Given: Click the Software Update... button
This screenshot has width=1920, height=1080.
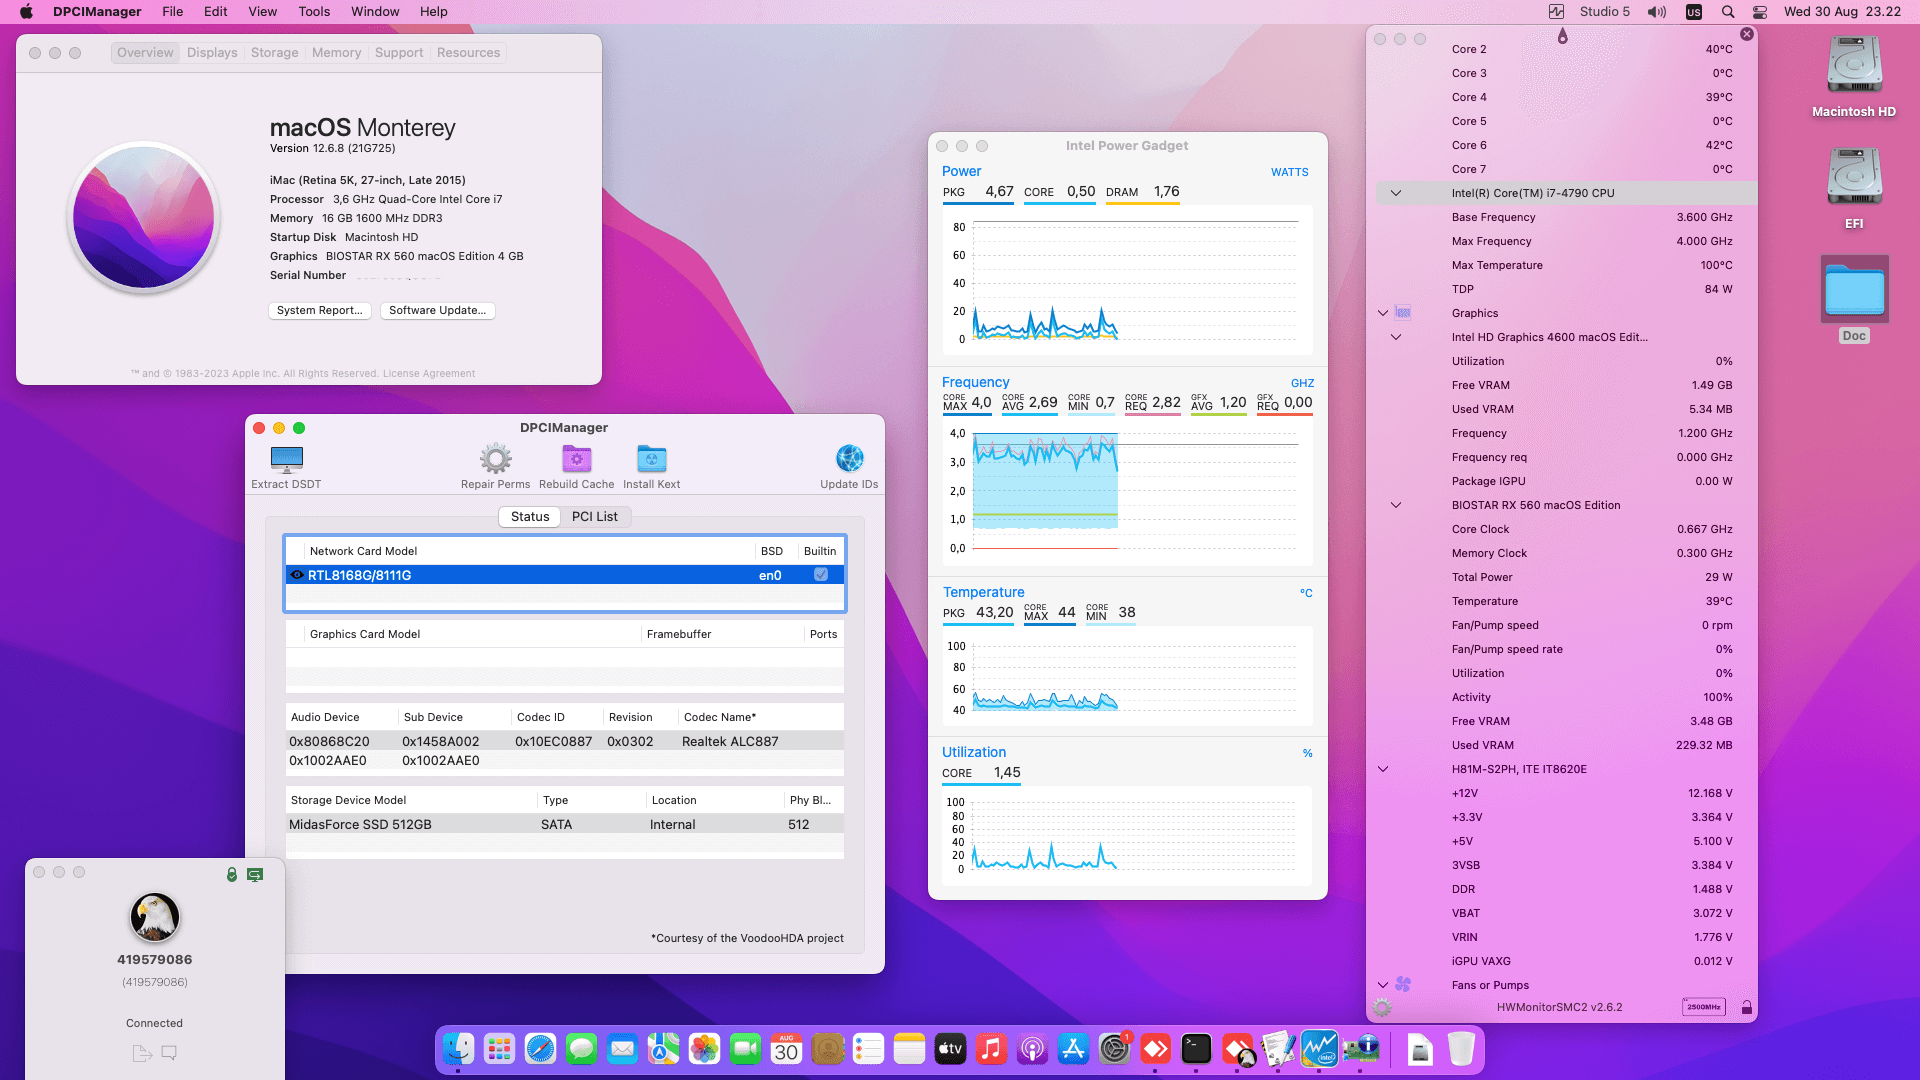Looking at the screenshot, I should click(438, 311).
